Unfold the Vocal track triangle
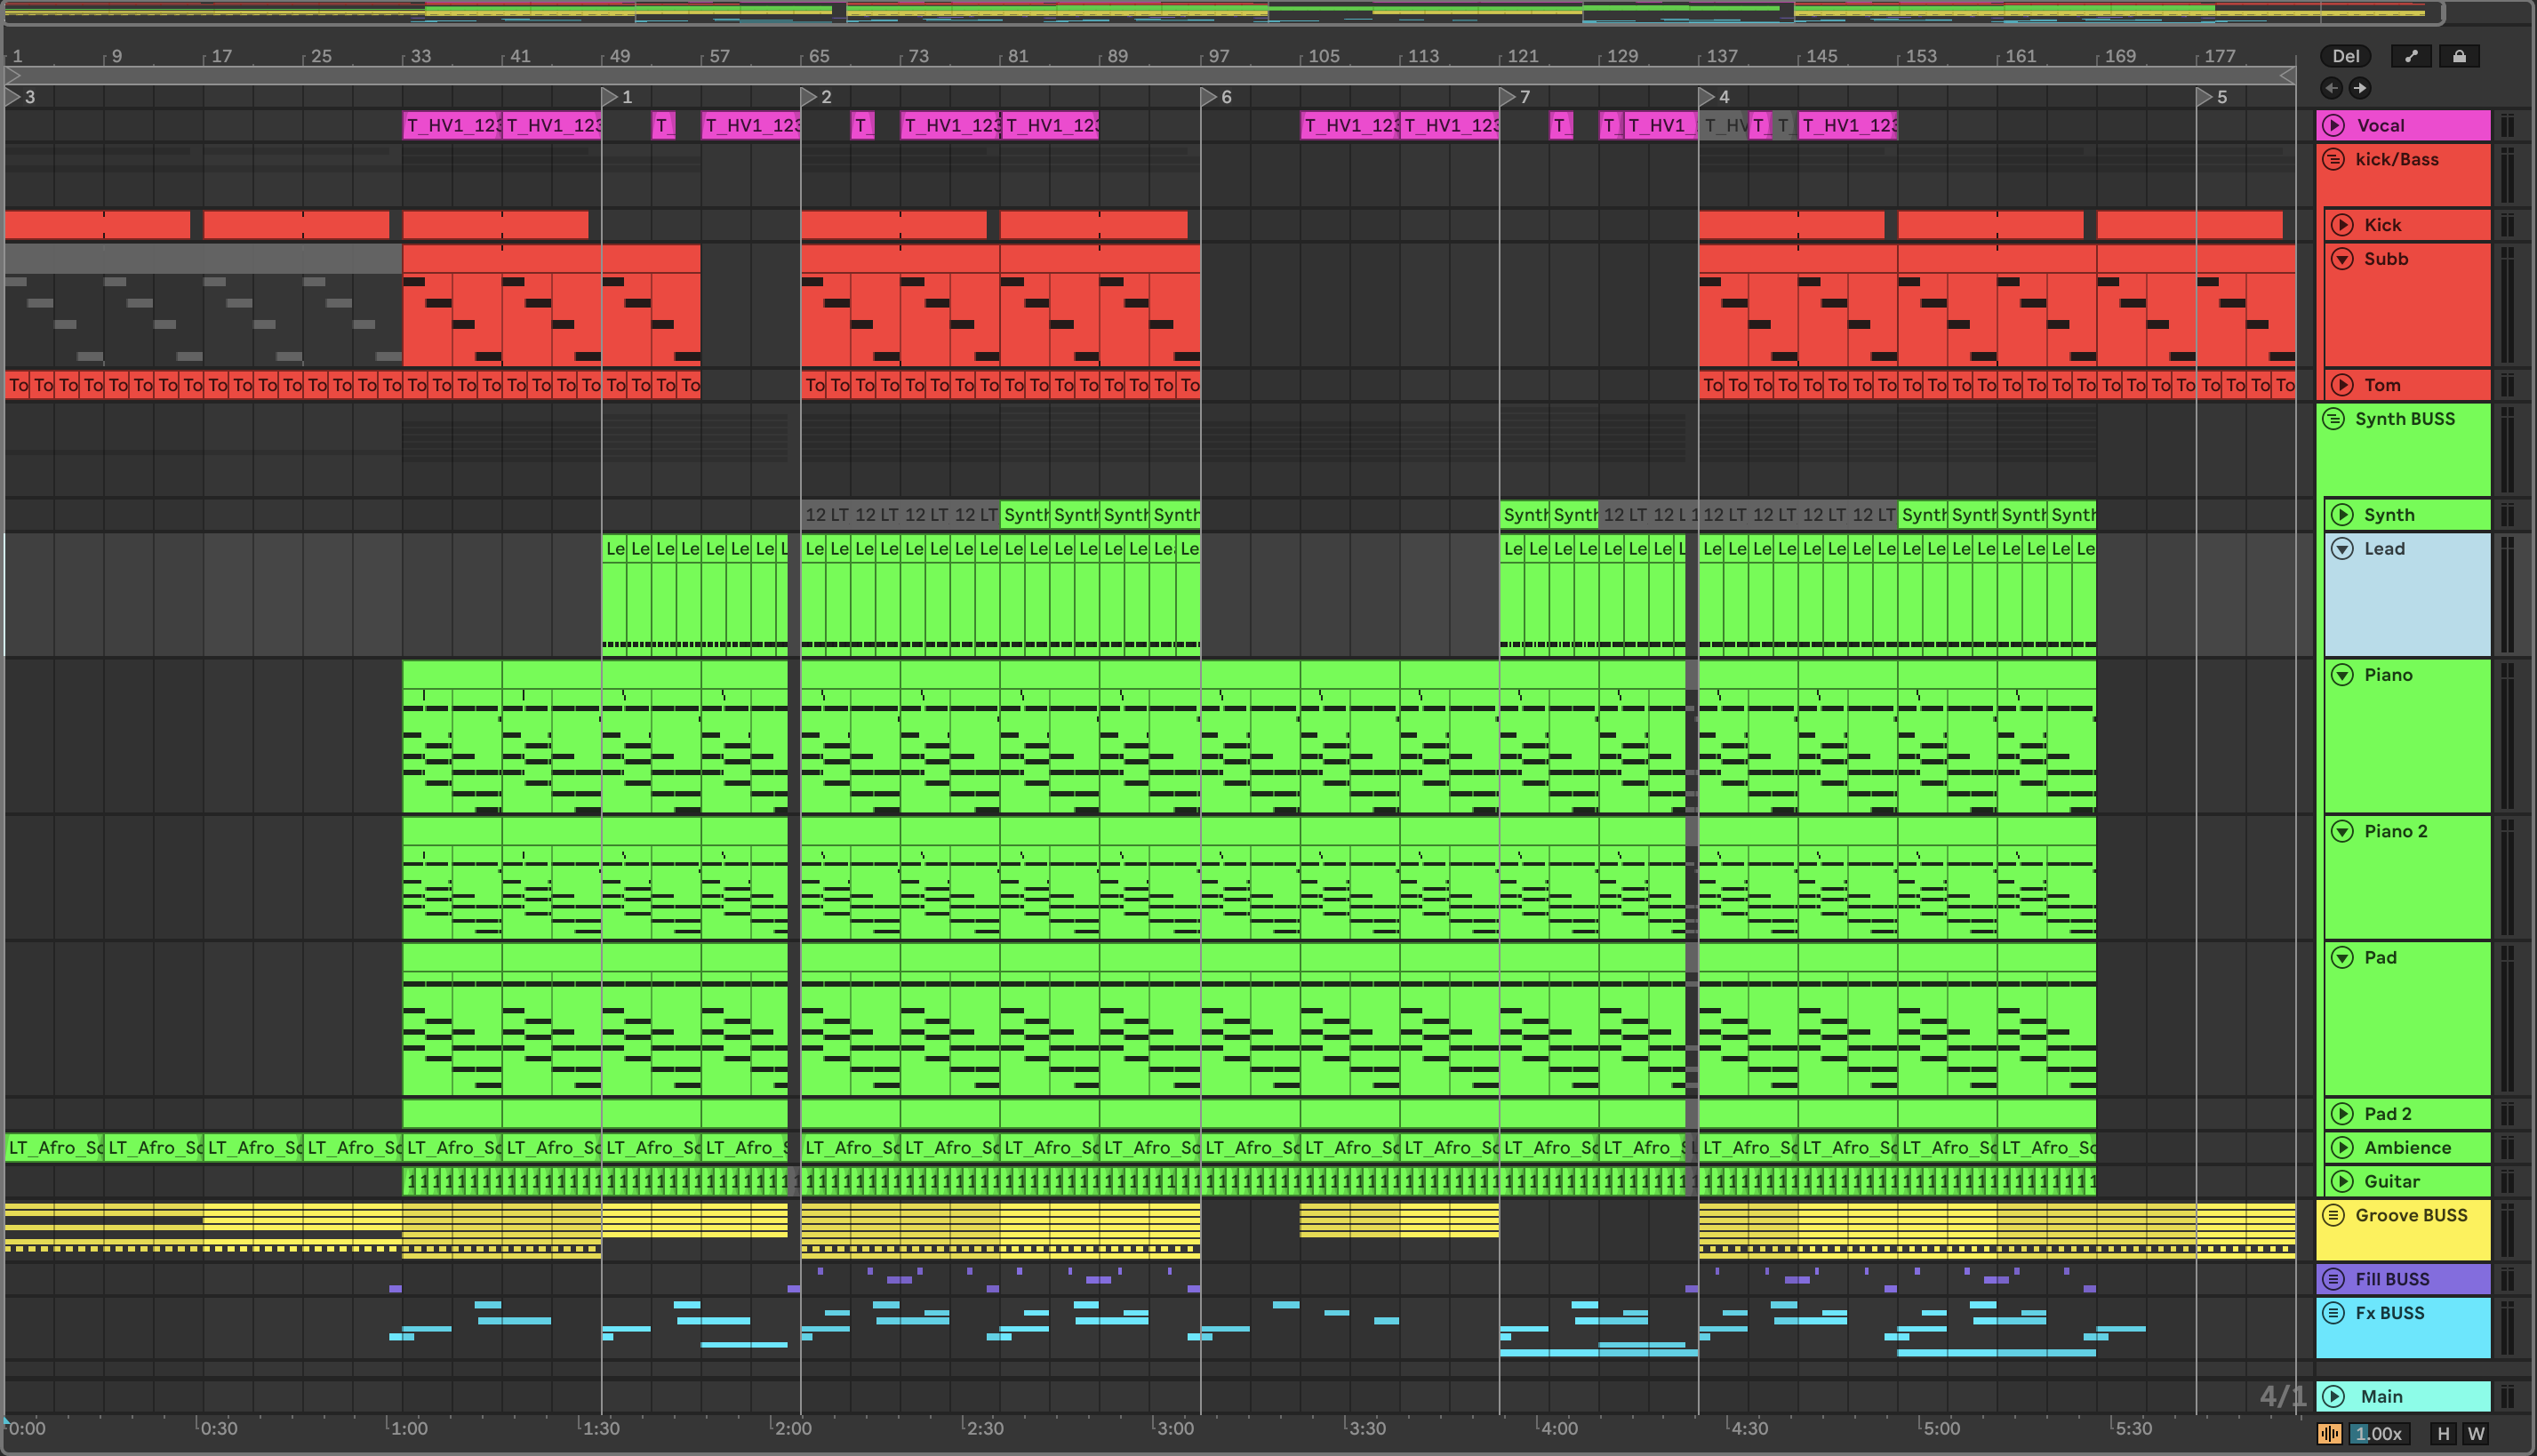 tap(2333, 125)
